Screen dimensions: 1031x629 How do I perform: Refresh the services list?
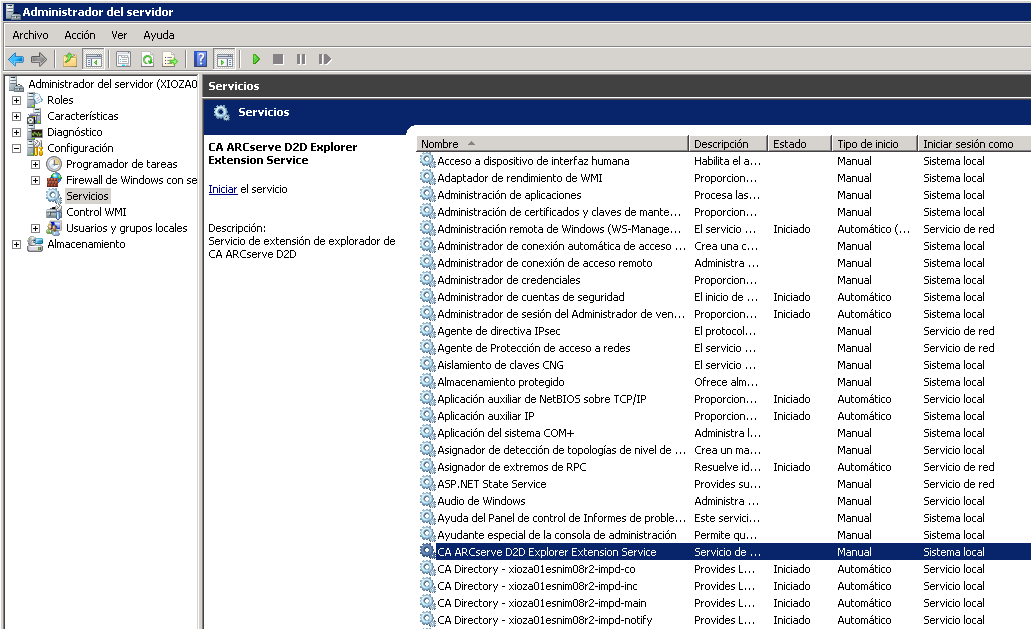148,59
